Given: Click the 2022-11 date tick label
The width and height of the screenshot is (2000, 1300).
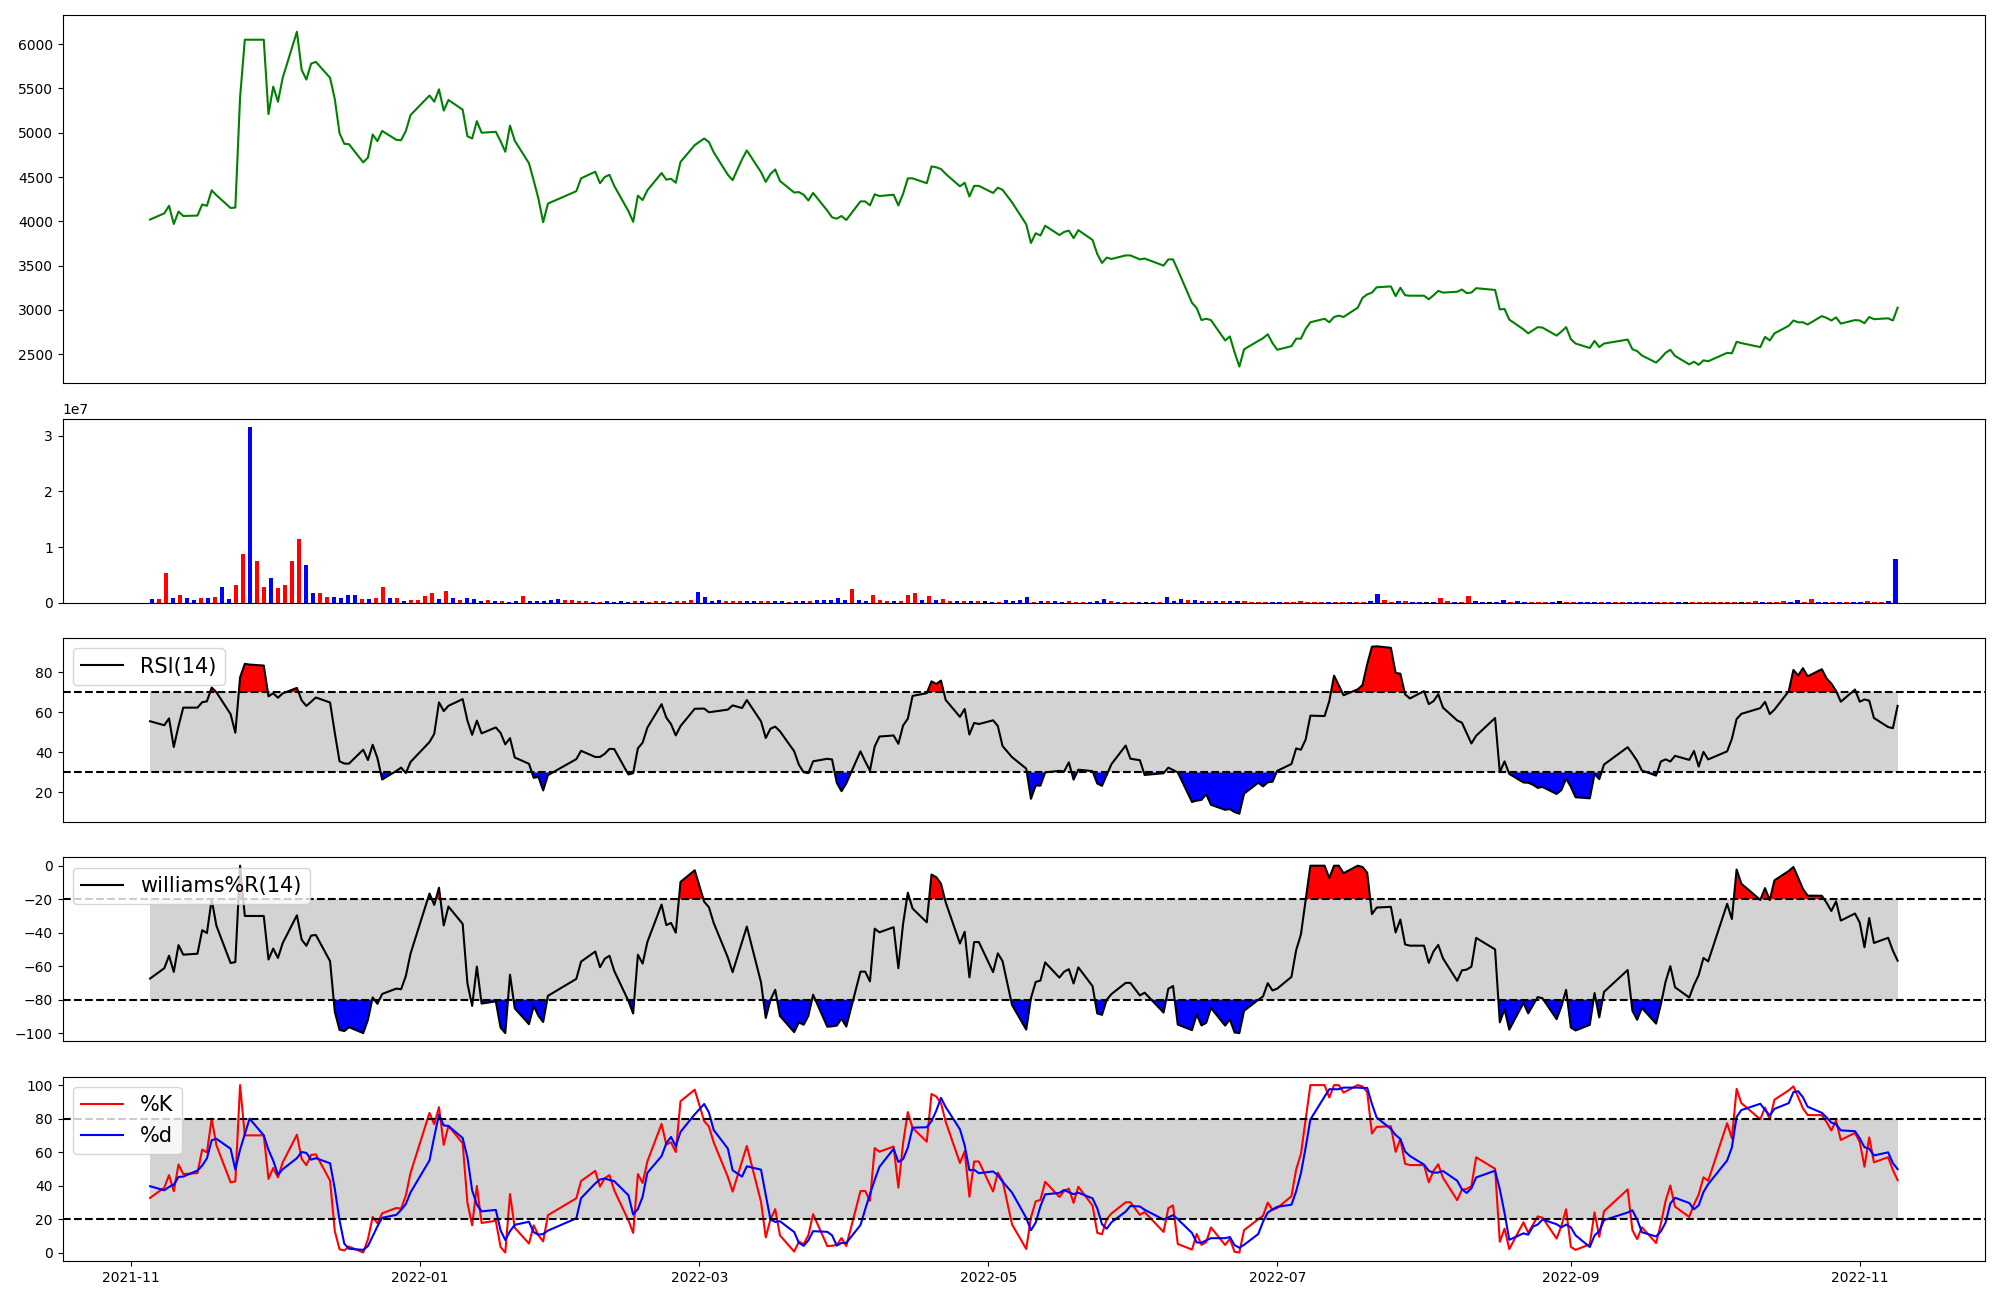Looking at the screenshot, I should (x=1860, y=1277).
